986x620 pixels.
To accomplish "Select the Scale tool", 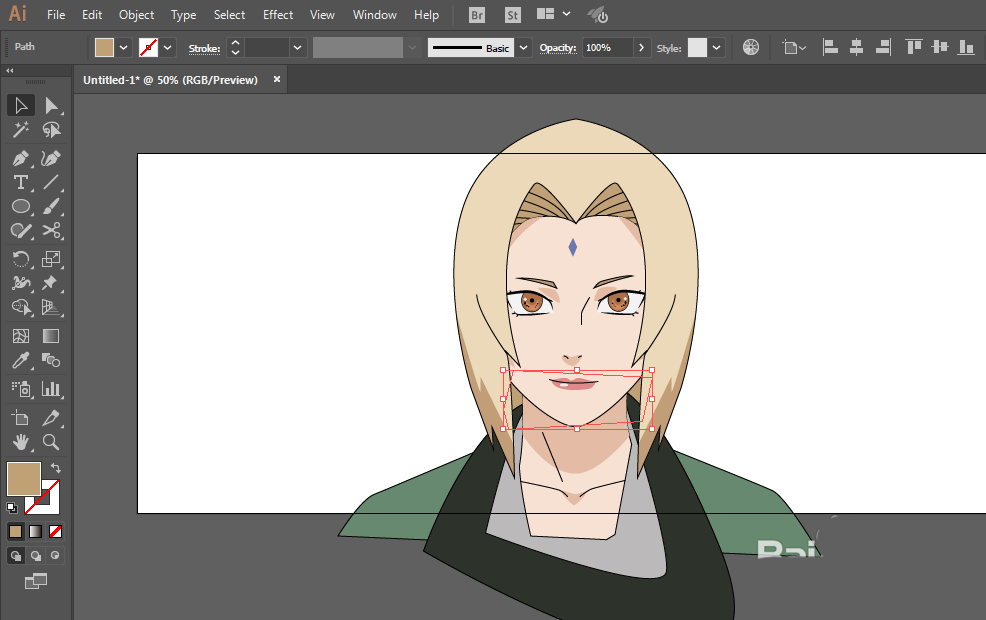I will 51,259.
